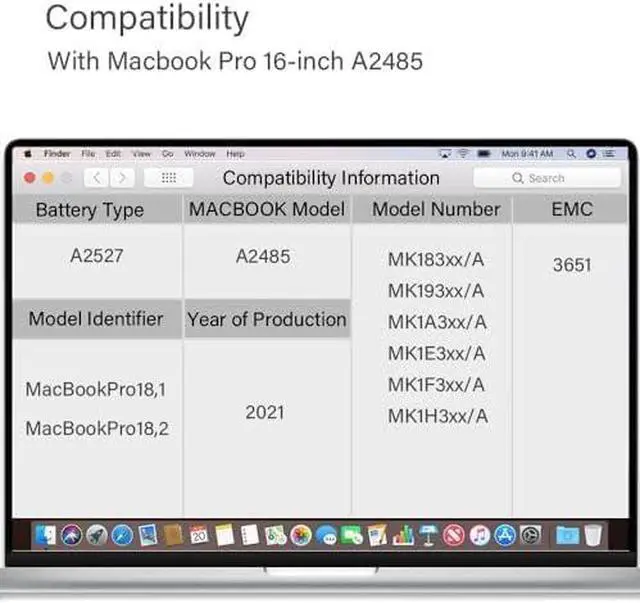Open Spotlight search in menu bar
The image size is (640, 603).
tap(570, 154)
